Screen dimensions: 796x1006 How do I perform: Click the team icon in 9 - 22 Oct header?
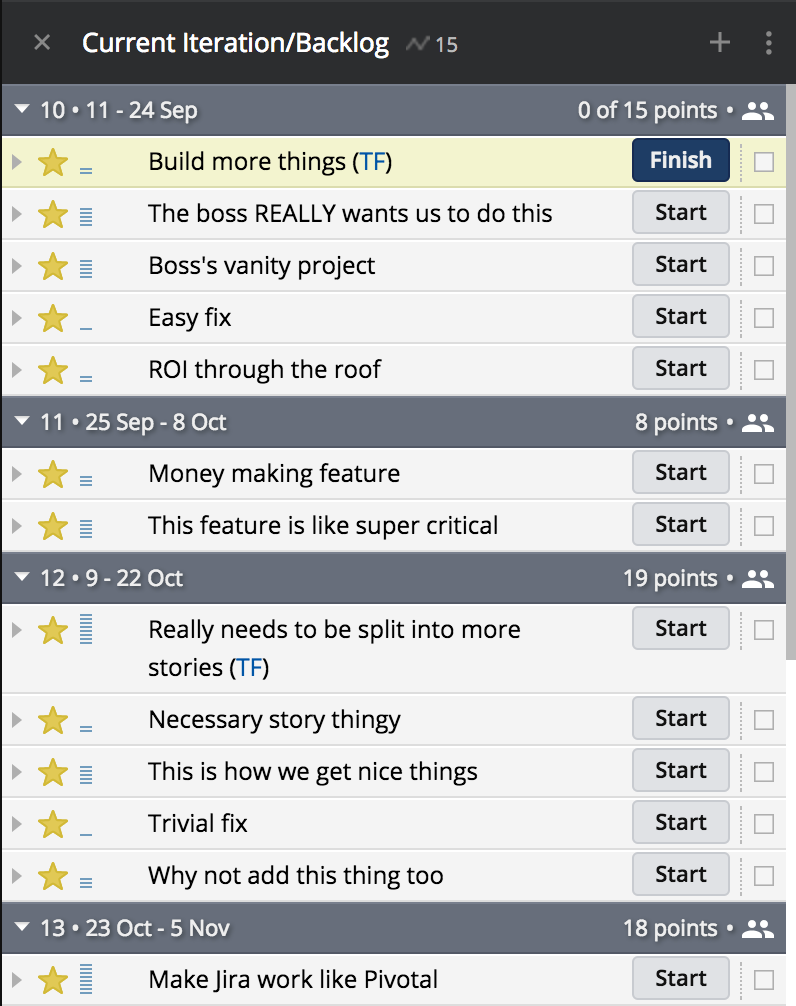pos(759,578)
